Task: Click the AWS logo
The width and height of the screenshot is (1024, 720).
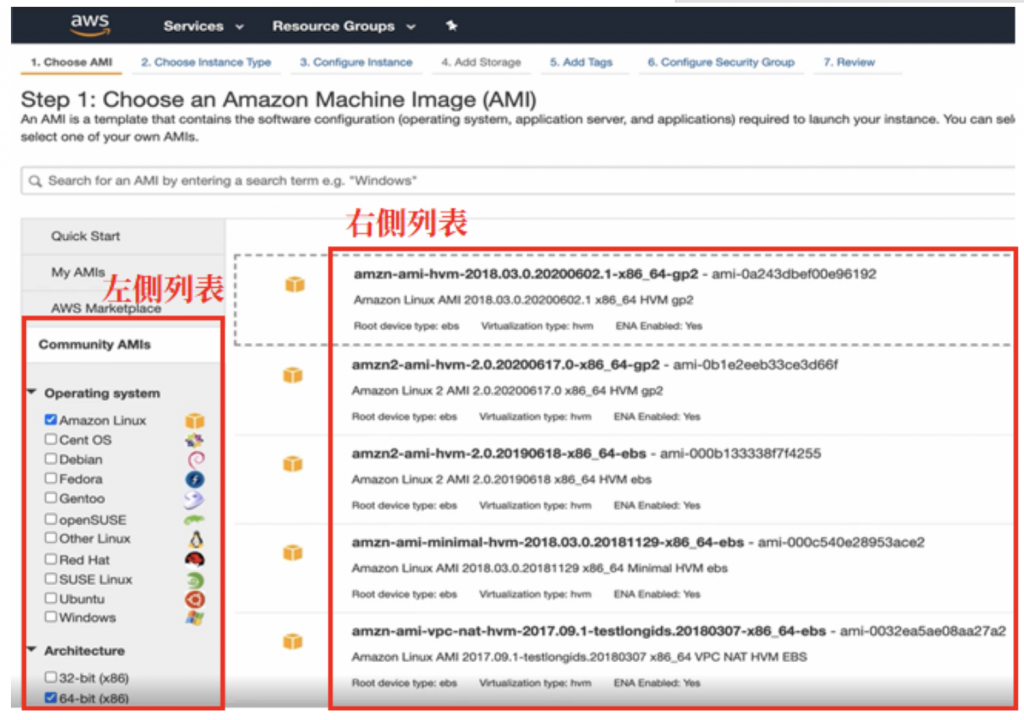Action: [90, 25]
